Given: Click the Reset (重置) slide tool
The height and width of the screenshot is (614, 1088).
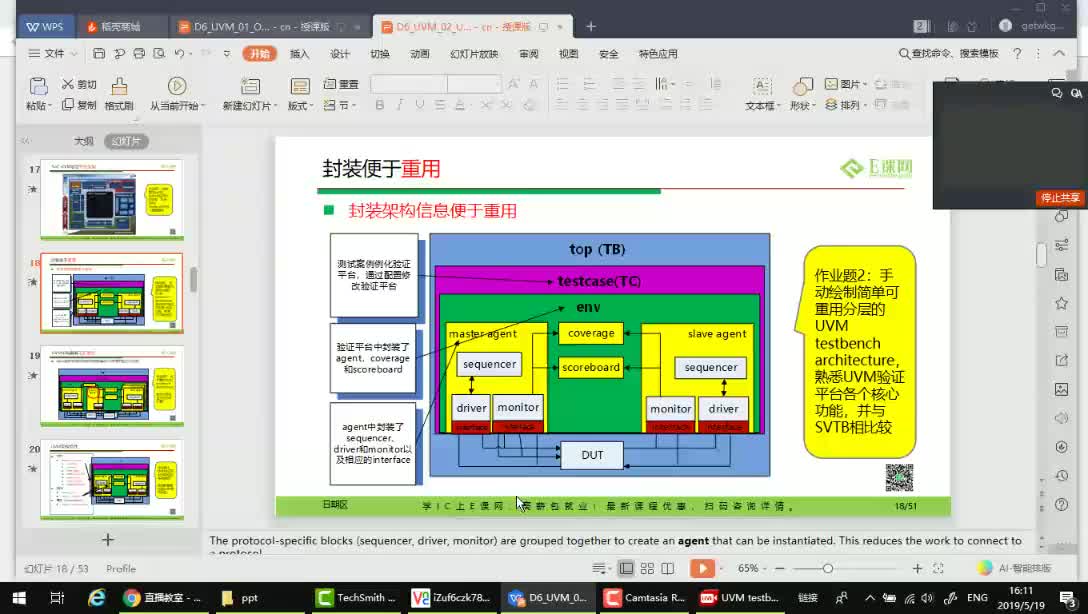Looking at the screenshot, I should point(341,84).
